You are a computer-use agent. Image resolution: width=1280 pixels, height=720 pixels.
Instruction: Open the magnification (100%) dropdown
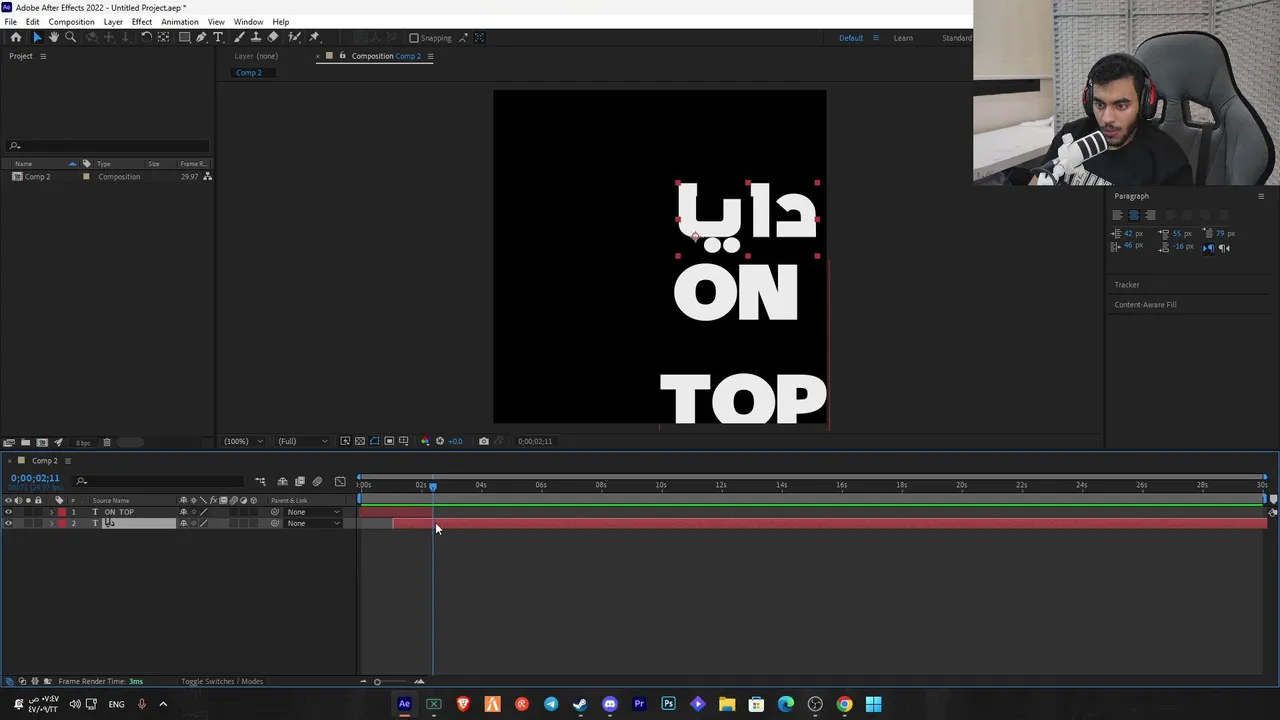click(x=243, y=441)
